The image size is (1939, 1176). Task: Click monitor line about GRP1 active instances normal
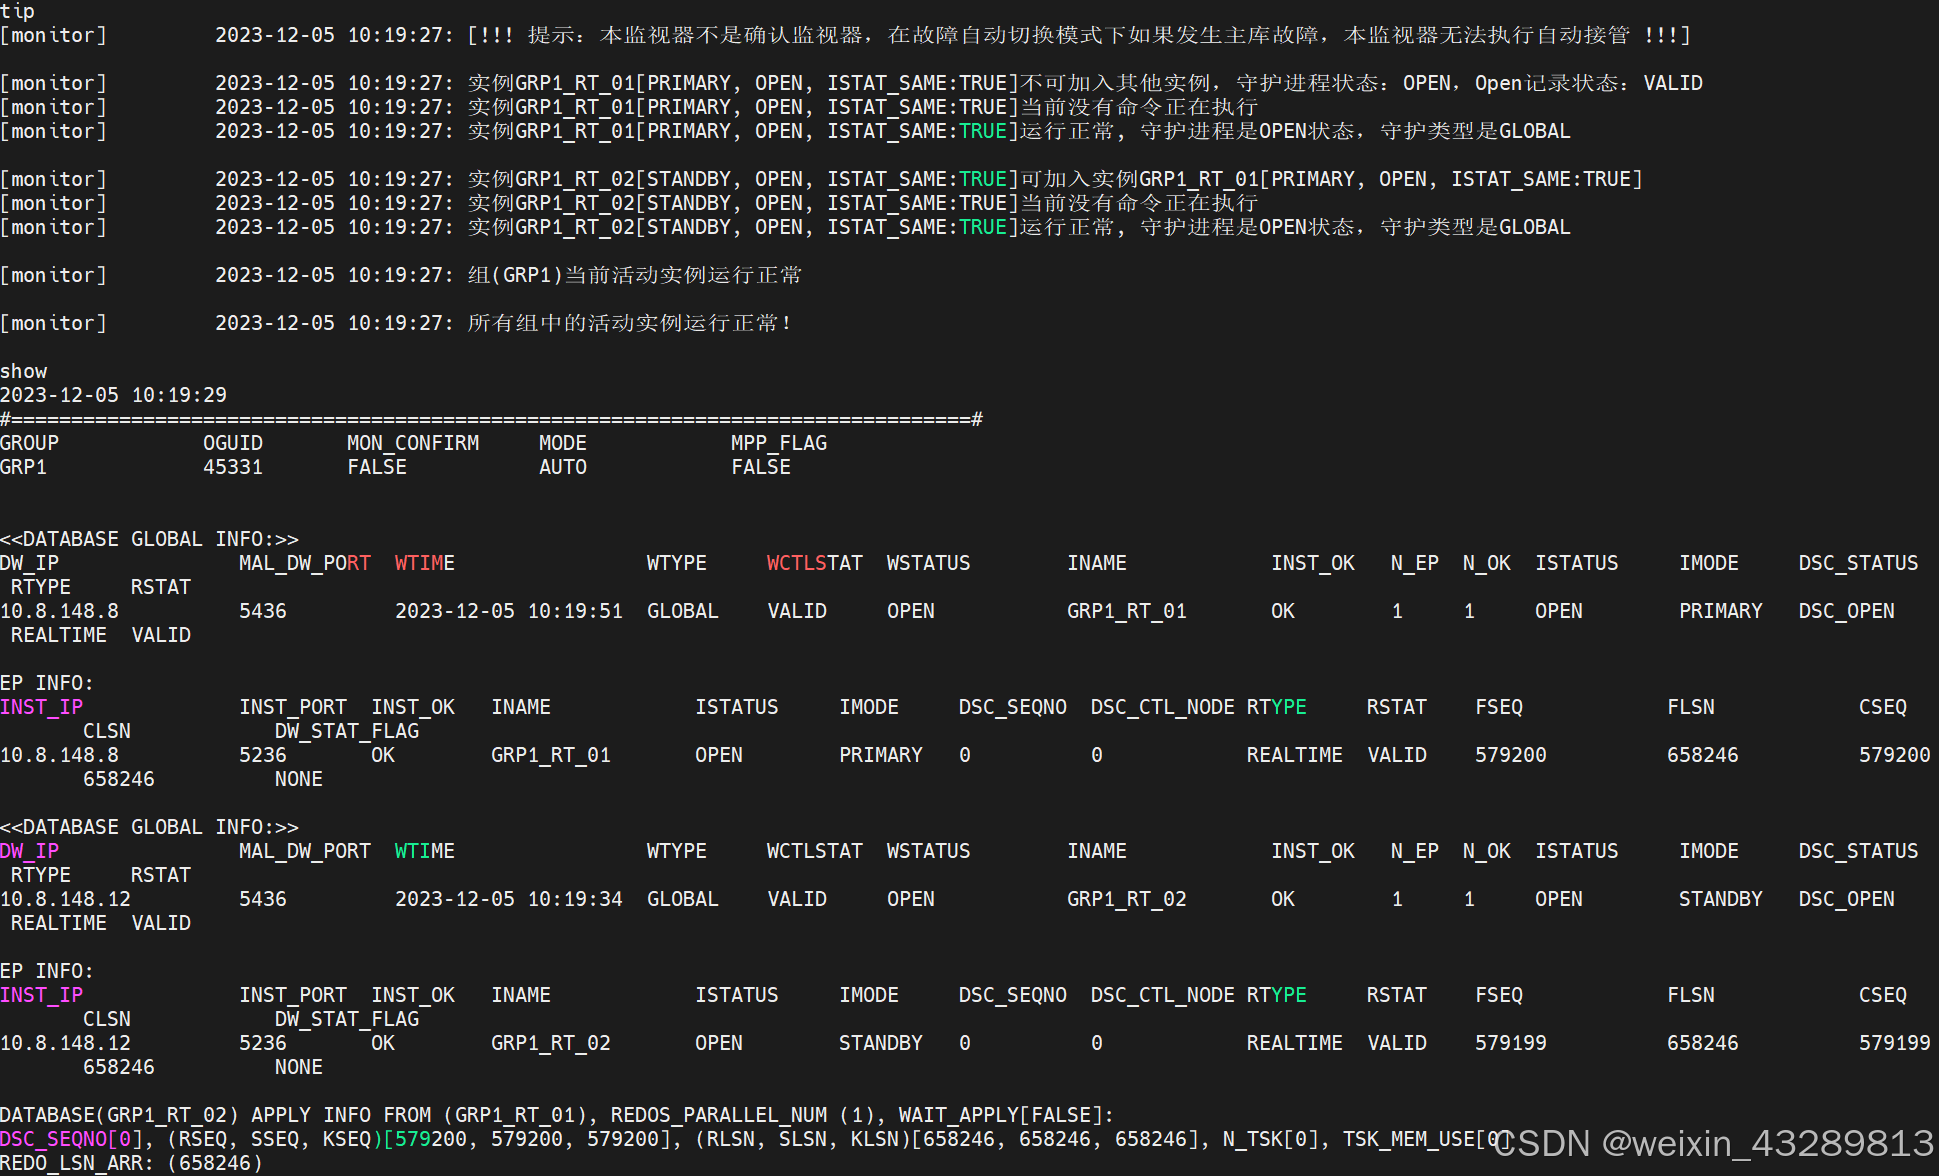[x=401, y=275]
